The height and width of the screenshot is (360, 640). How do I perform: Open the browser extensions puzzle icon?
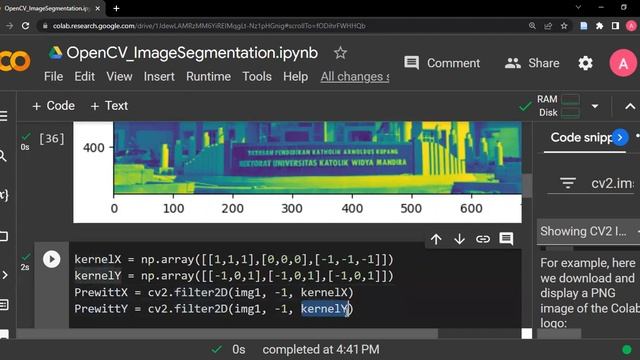coord(599,26)
